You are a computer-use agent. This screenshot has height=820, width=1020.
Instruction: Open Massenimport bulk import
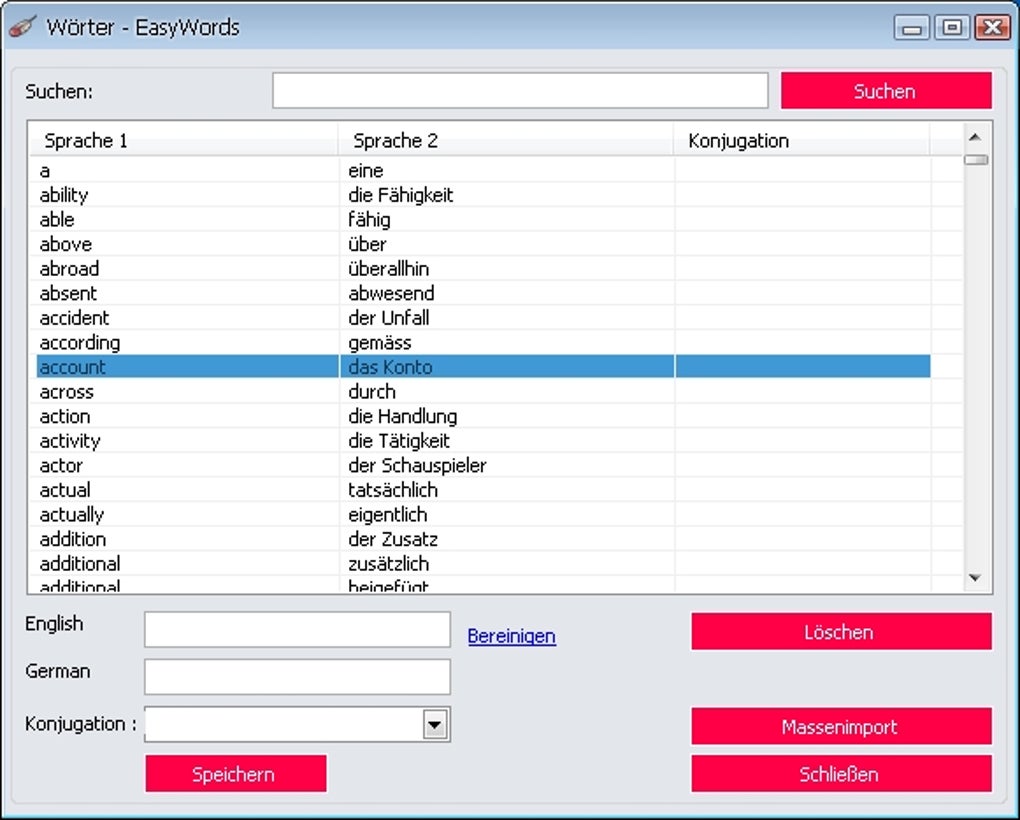pos(841,726)
